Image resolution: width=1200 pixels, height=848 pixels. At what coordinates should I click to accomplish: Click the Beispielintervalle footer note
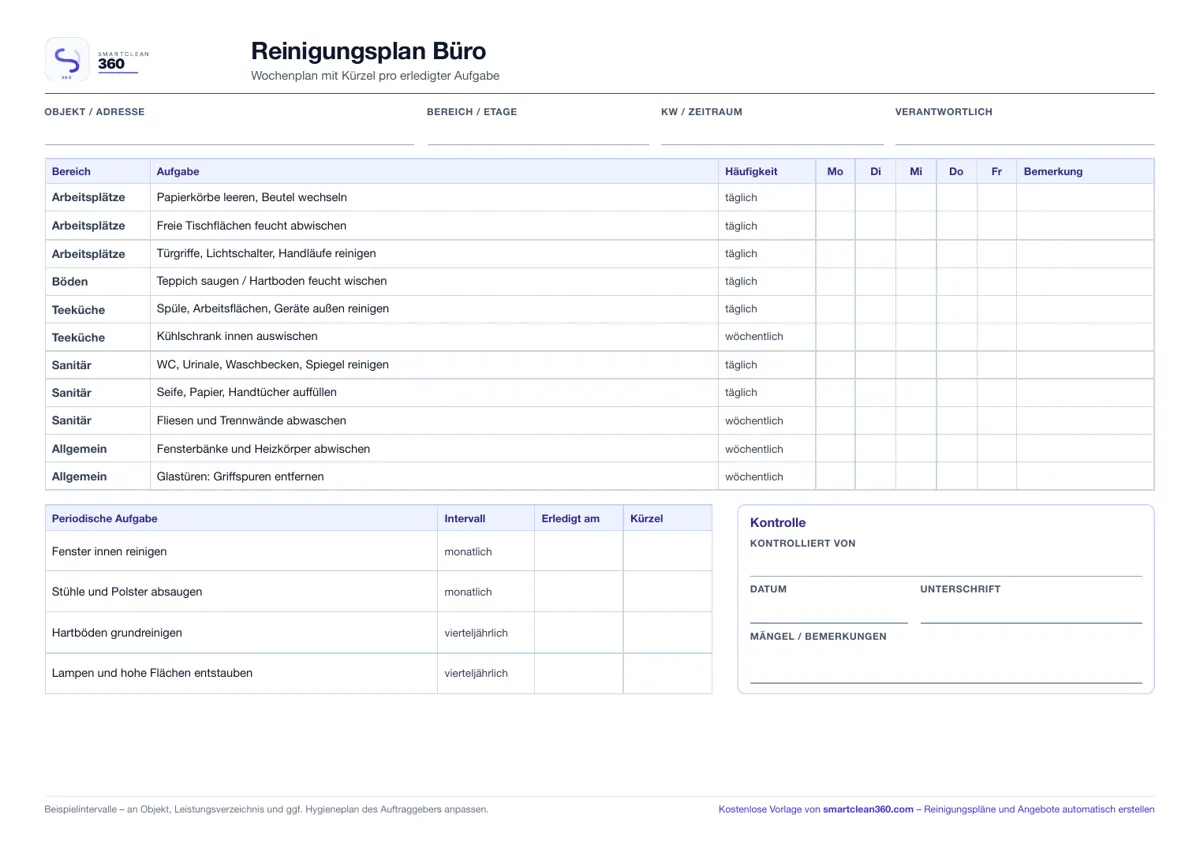pyautogui.click(x=267, y=810)
